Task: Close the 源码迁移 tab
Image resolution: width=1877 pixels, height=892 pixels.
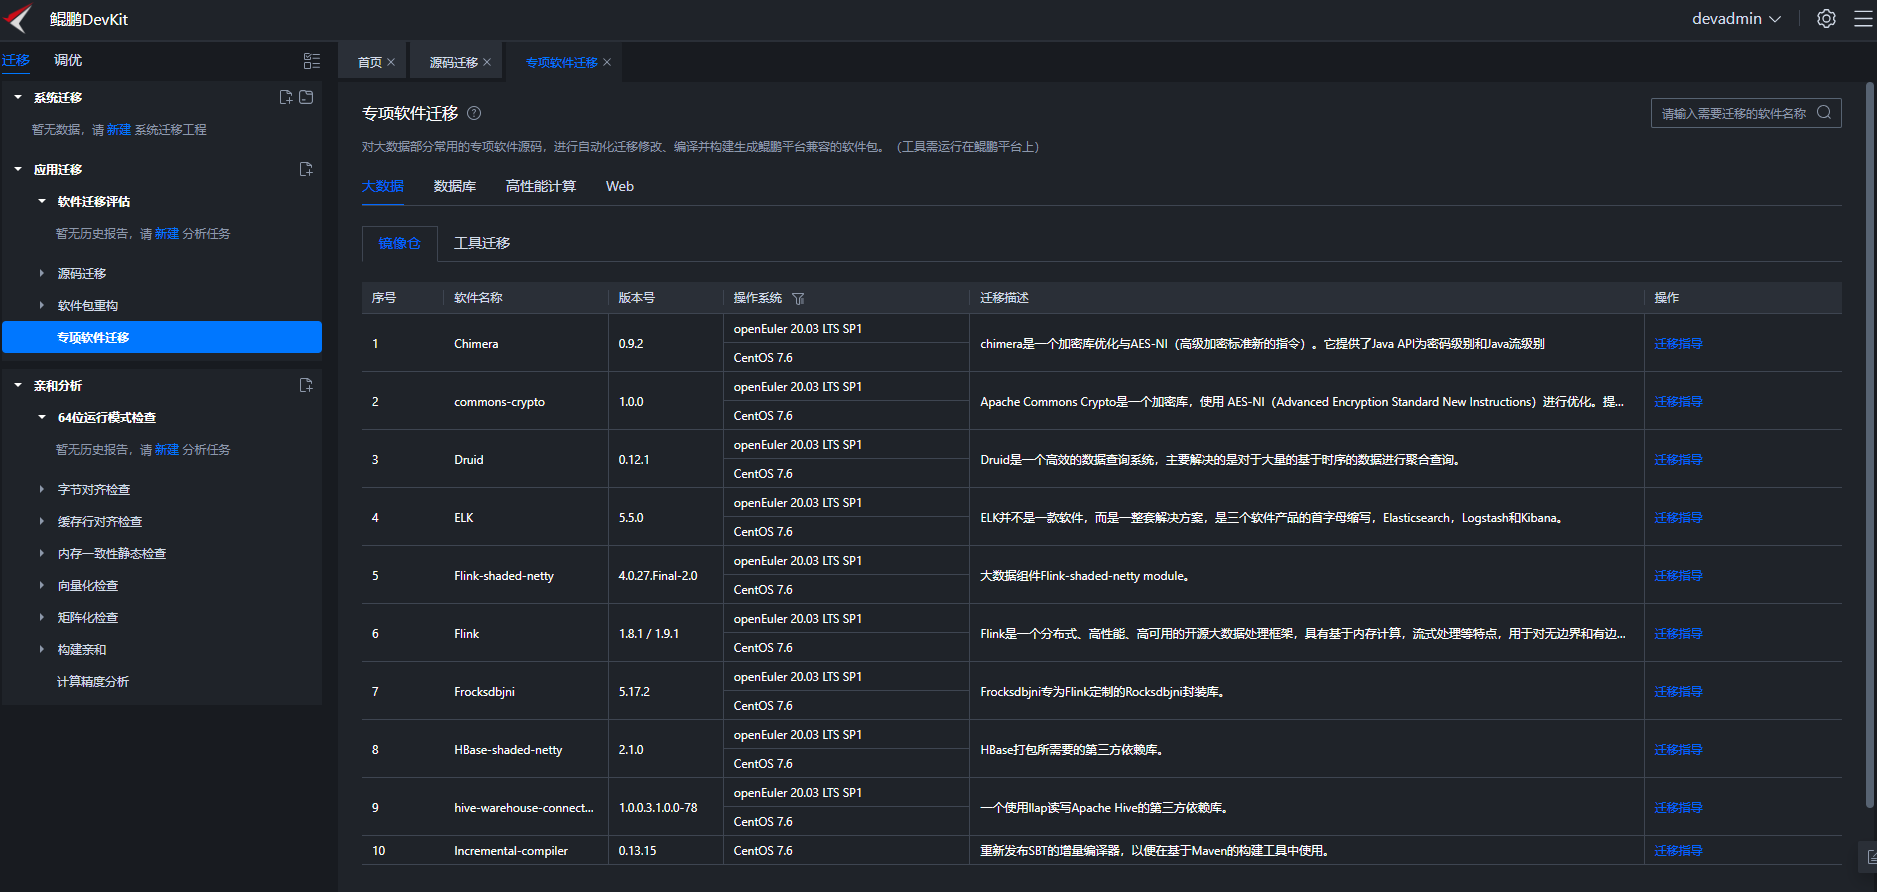Action: coord(487,62)
